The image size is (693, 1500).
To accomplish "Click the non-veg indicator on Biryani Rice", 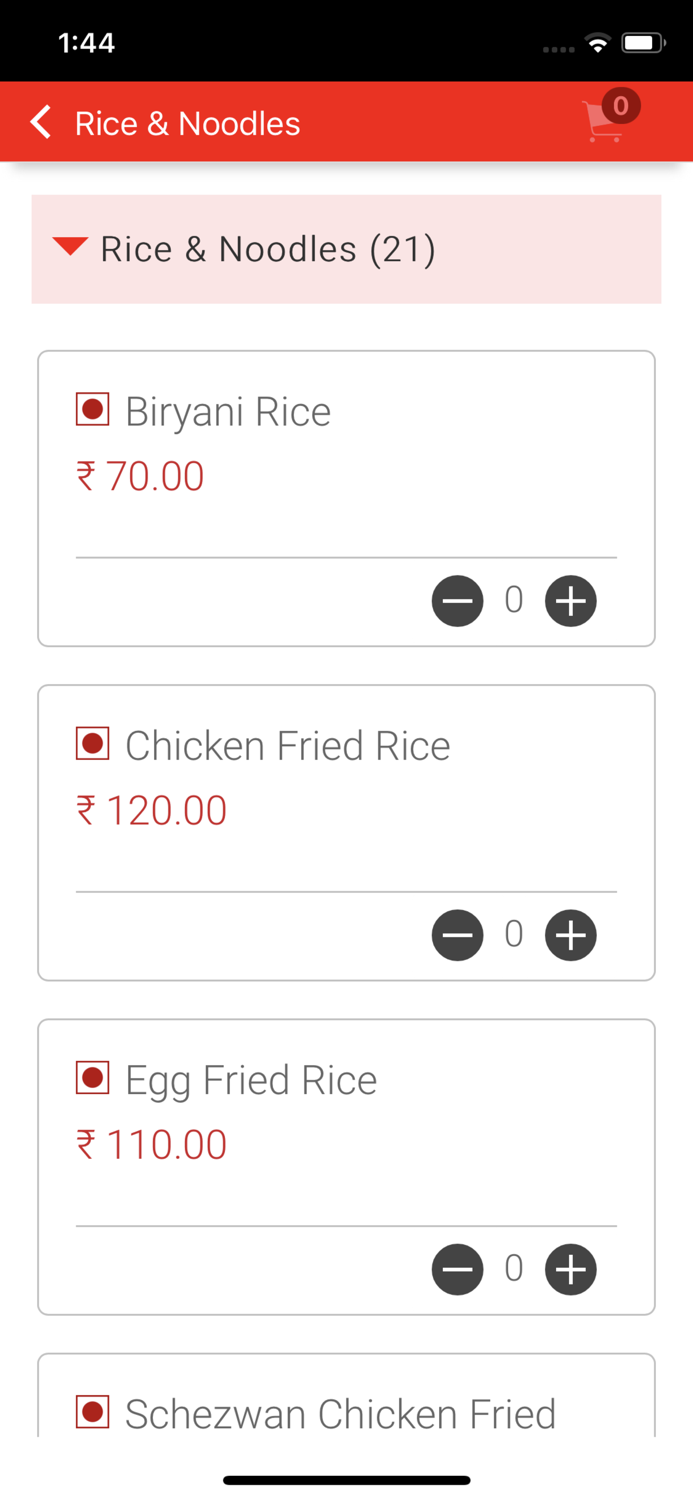I will (x=92, y=409).
